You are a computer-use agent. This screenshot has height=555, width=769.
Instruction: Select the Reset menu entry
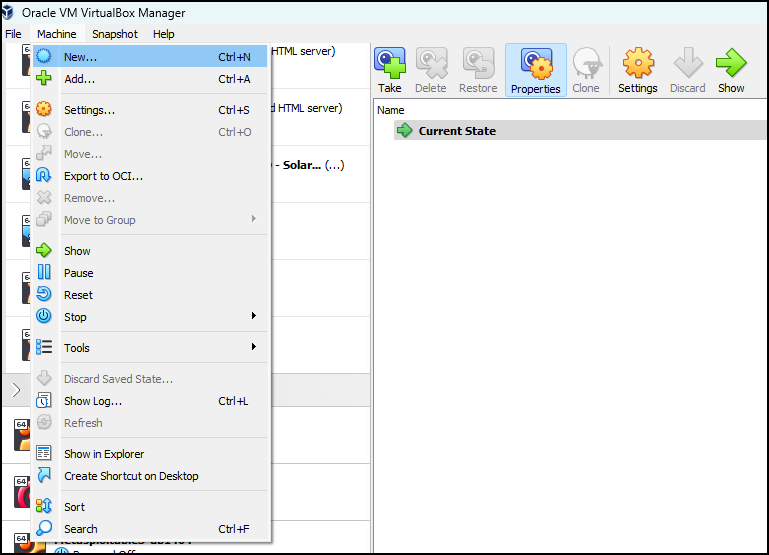tap(150, 295)
